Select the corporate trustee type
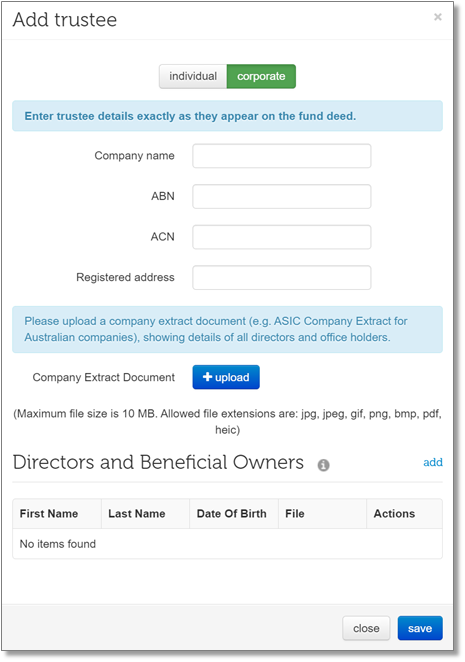 click(x=261, y=76)
